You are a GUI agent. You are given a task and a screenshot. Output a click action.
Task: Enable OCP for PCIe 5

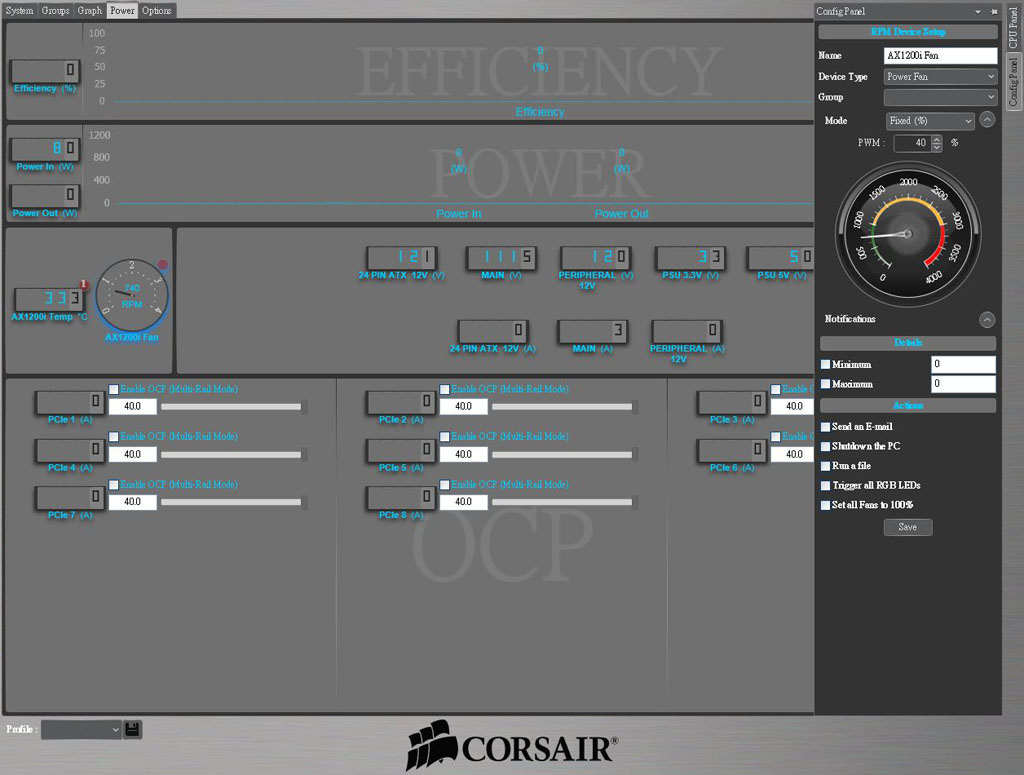[x=445, y=437]
